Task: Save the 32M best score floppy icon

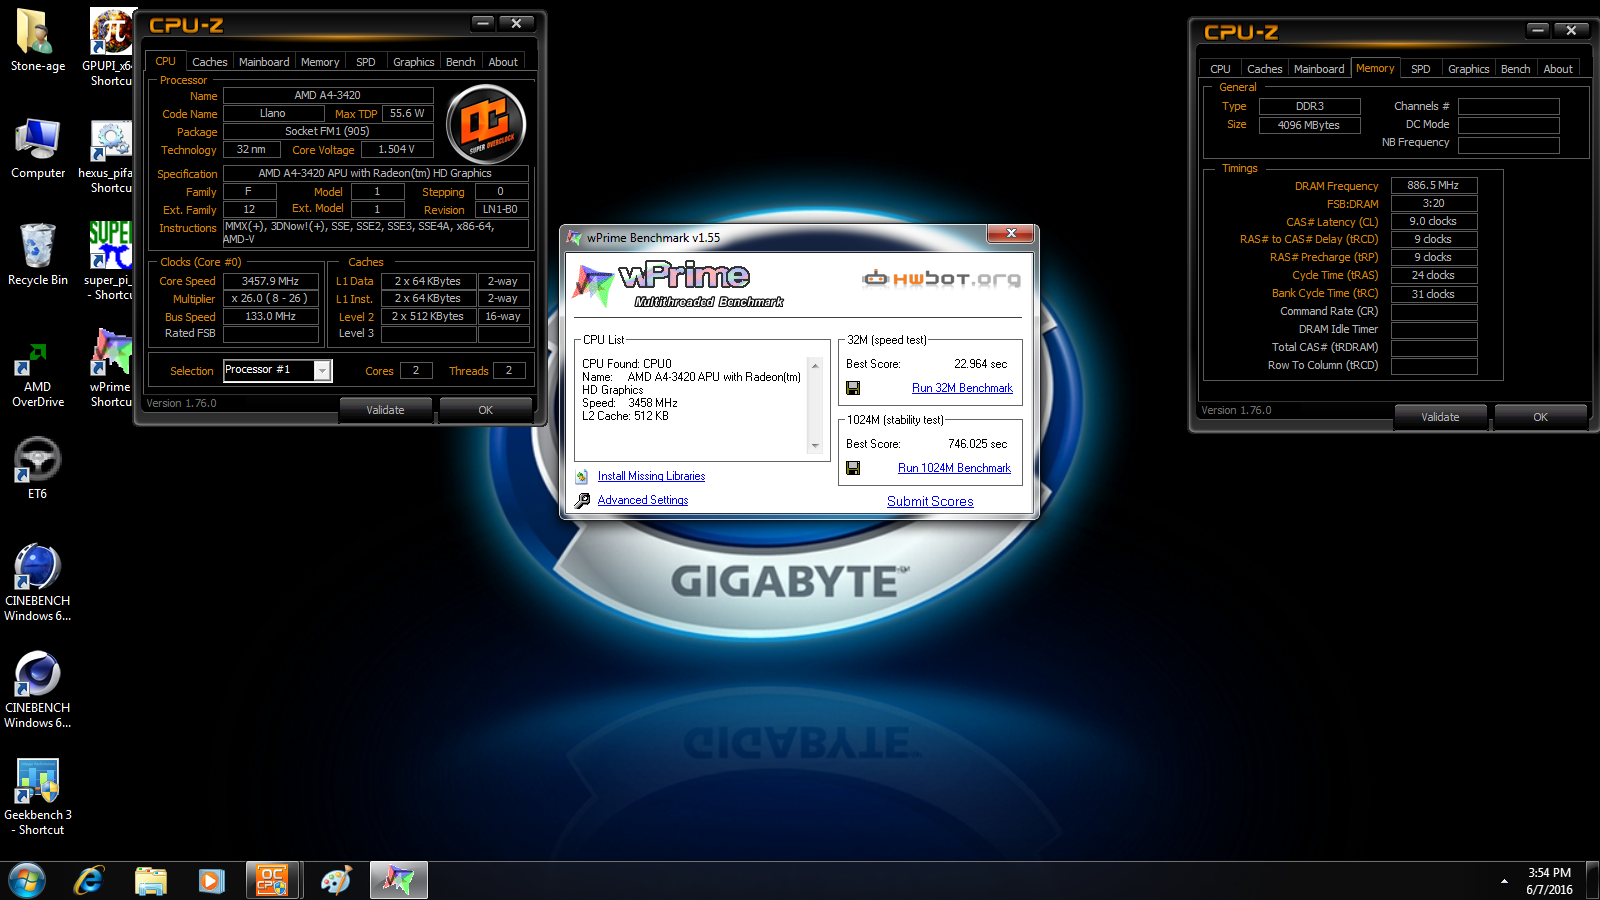Action: tap(853, 388)
